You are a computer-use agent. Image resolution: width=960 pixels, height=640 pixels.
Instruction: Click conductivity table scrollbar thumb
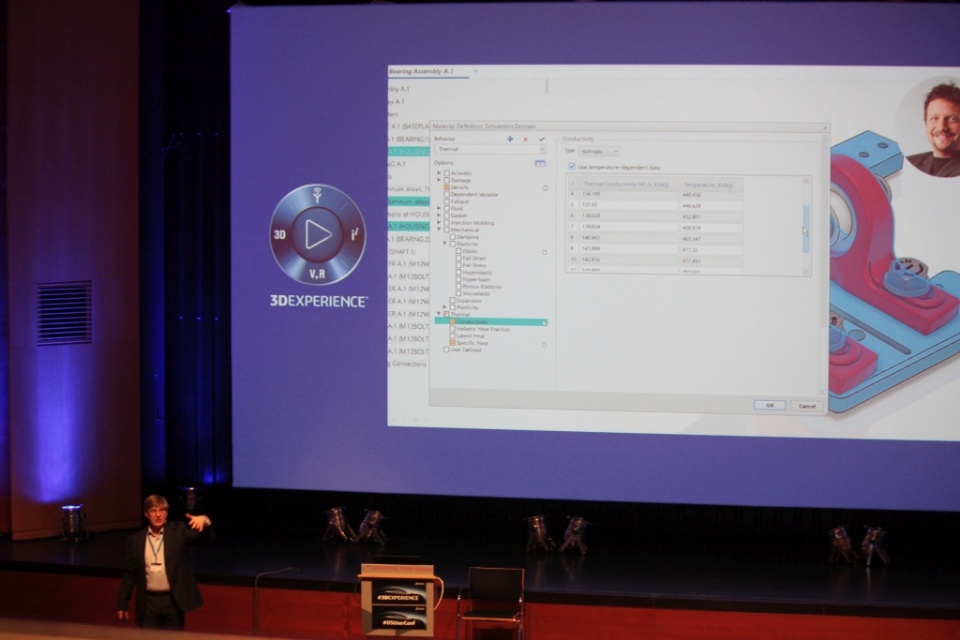point(806,229)
